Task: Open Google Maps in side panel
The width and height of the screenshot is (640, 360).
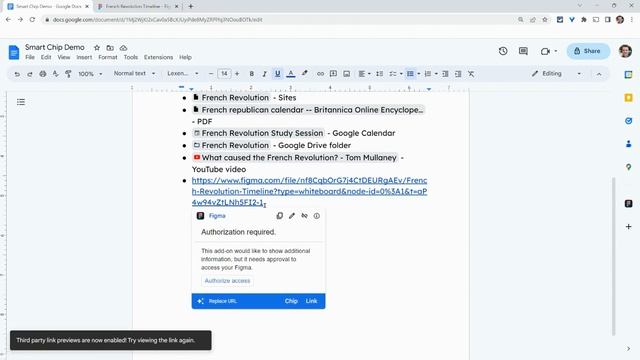Action: (x=629, y=167)
